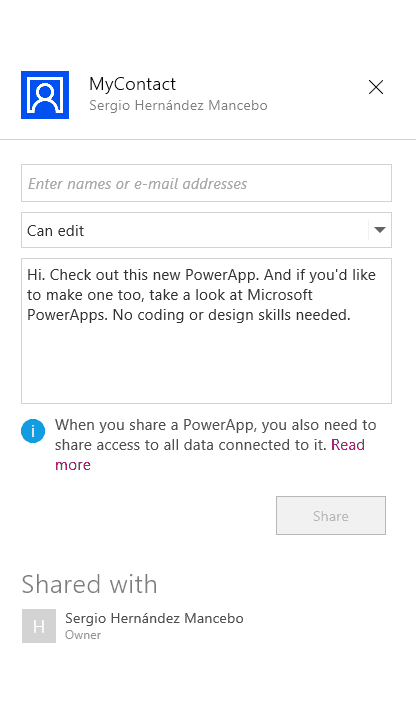Screen dimensions: 416x717
Task: Click the word 'more' in the link
Action: [73, 465]
